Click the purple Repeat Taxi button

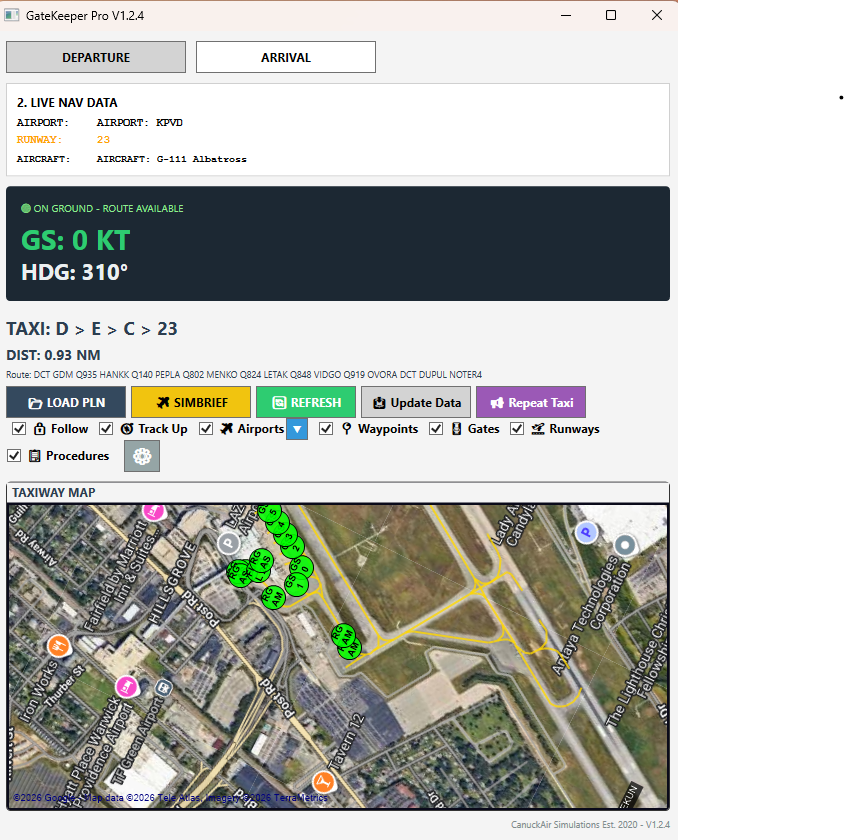(x=531, y=402)
